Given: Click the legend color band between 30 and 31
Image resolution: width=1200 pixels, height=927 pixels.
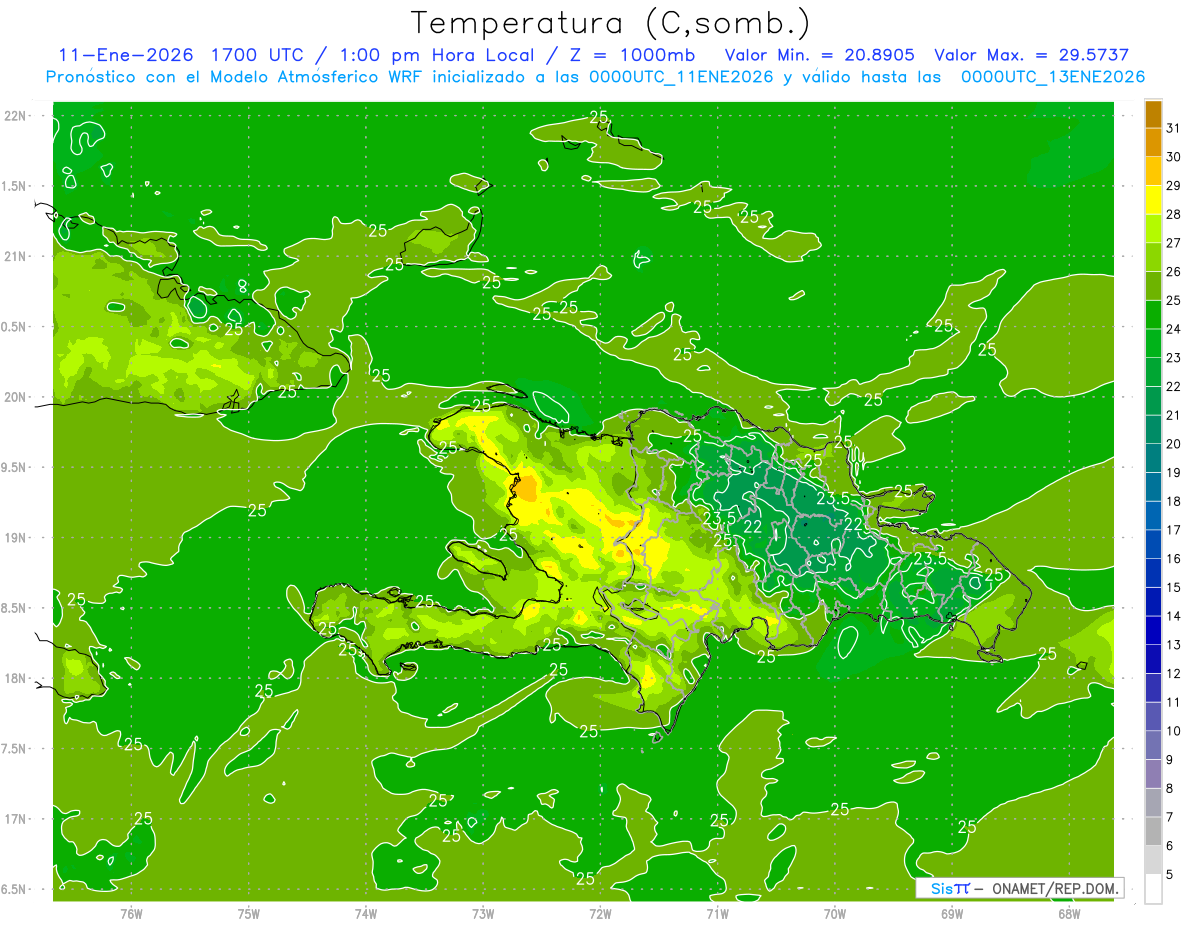Looking at the screenshot, I should coord(1153,142).
